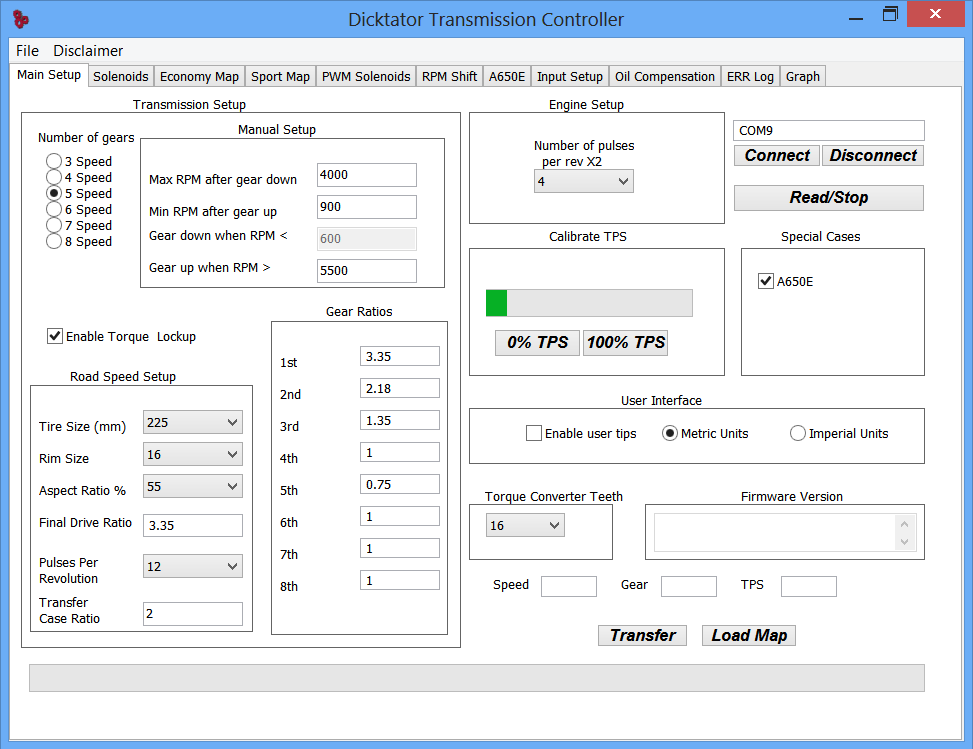Image resolution: width=973 pixels, height=749 pixels.
Task: Select the Main Setup tab
Action: pos(49,75)
